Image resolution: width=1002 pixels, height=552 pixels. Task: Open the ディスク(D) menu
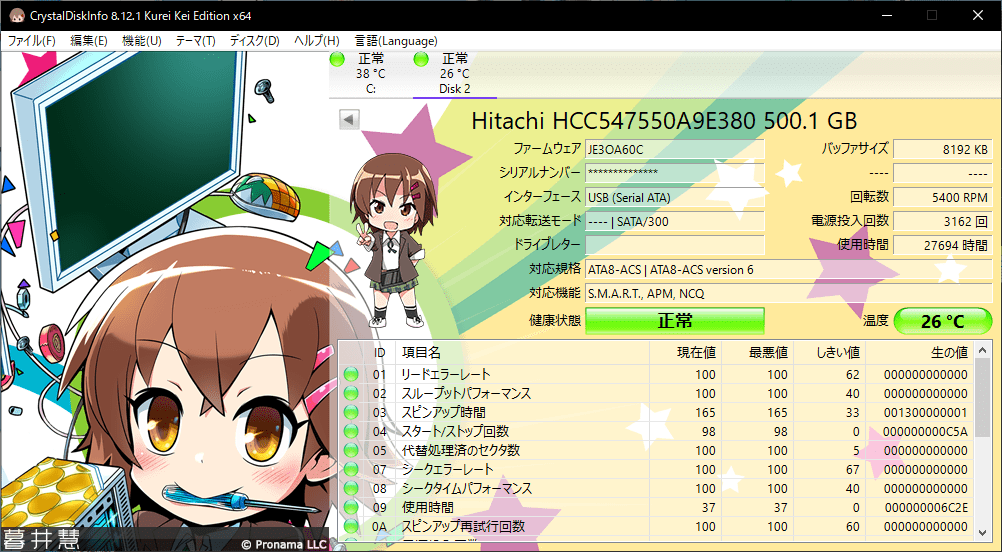pyautogui.click(x=255, y=41)
